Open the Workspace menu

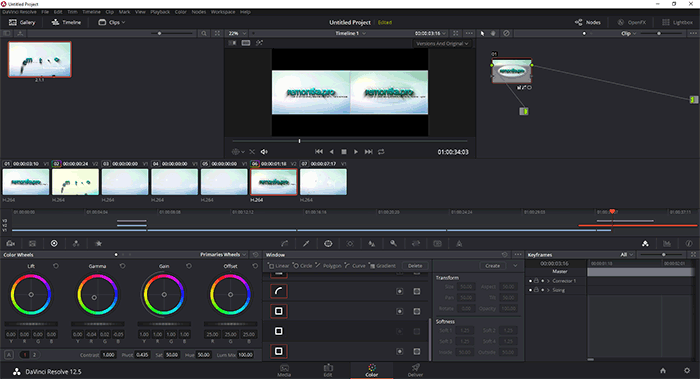[223, 12]
